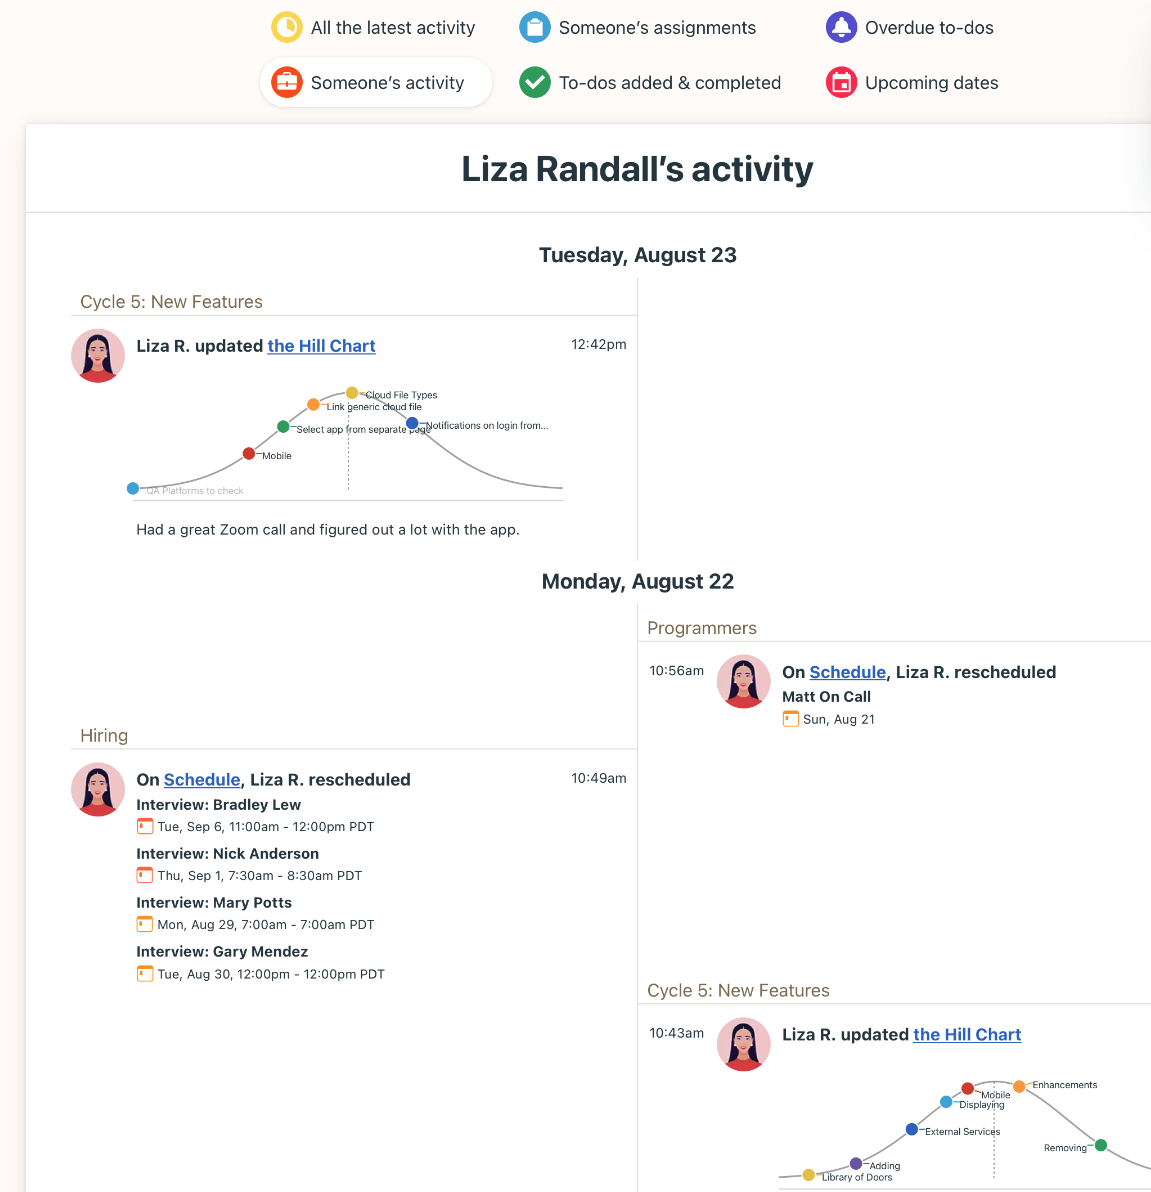1151x1192 pixels.
Task: Click Liza's avatar beside 10:43am Hill Chart update
Action: point(744,1045)
